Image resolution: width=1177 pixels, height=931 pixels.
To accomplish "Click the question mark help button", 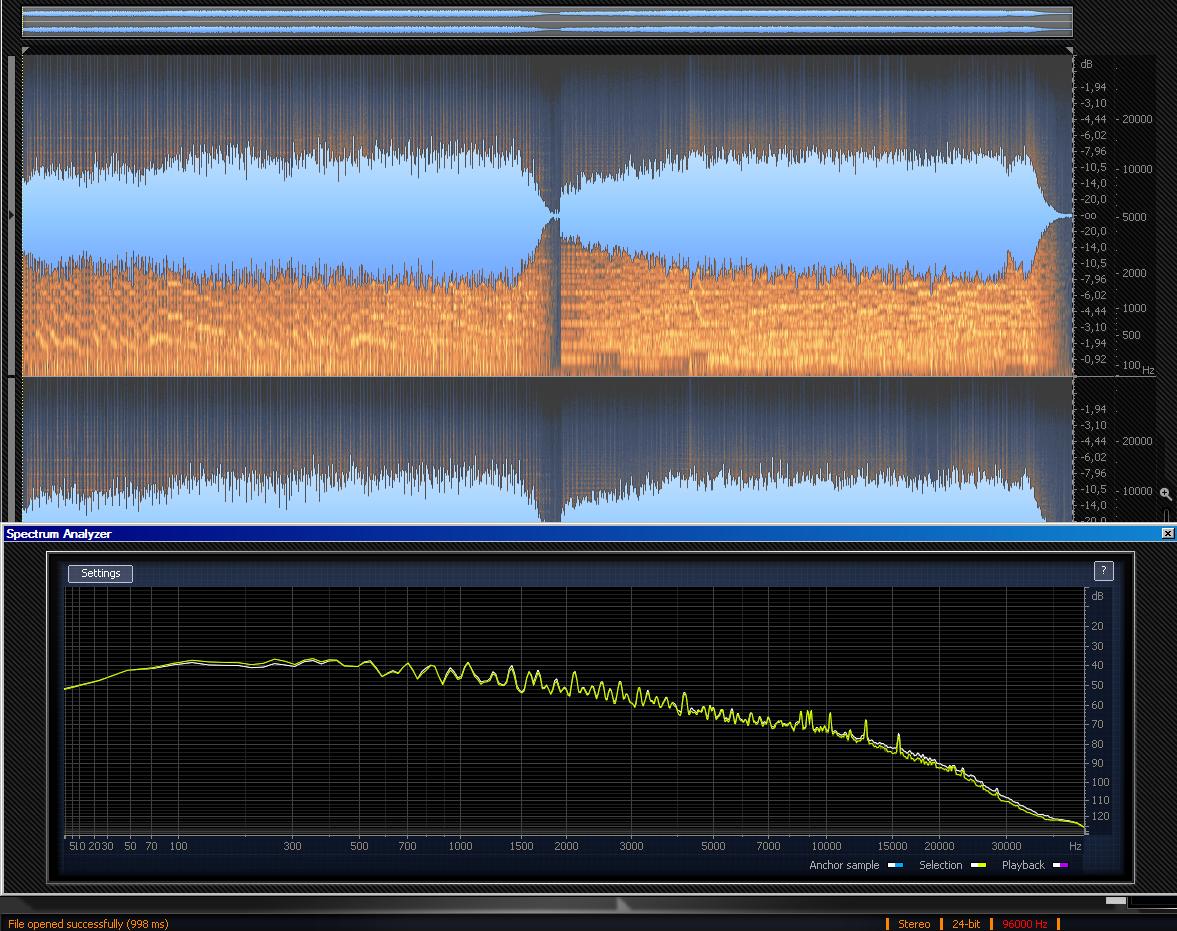I will [x=1103, y=571].
